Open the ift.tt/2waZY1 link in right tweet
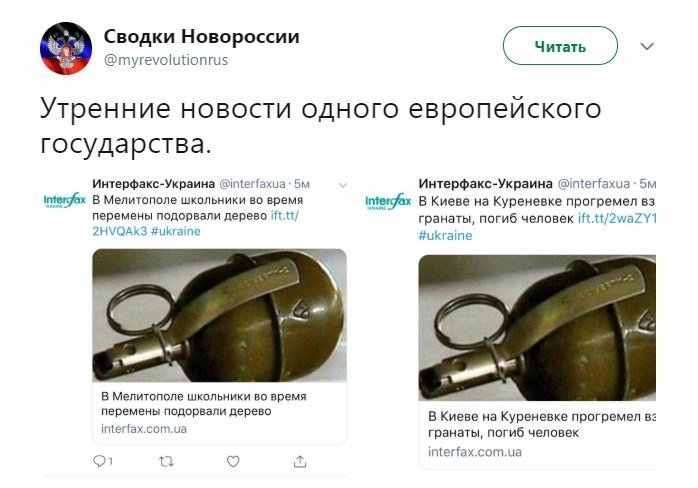Screen dimensions: 698x488 (617, 219)
